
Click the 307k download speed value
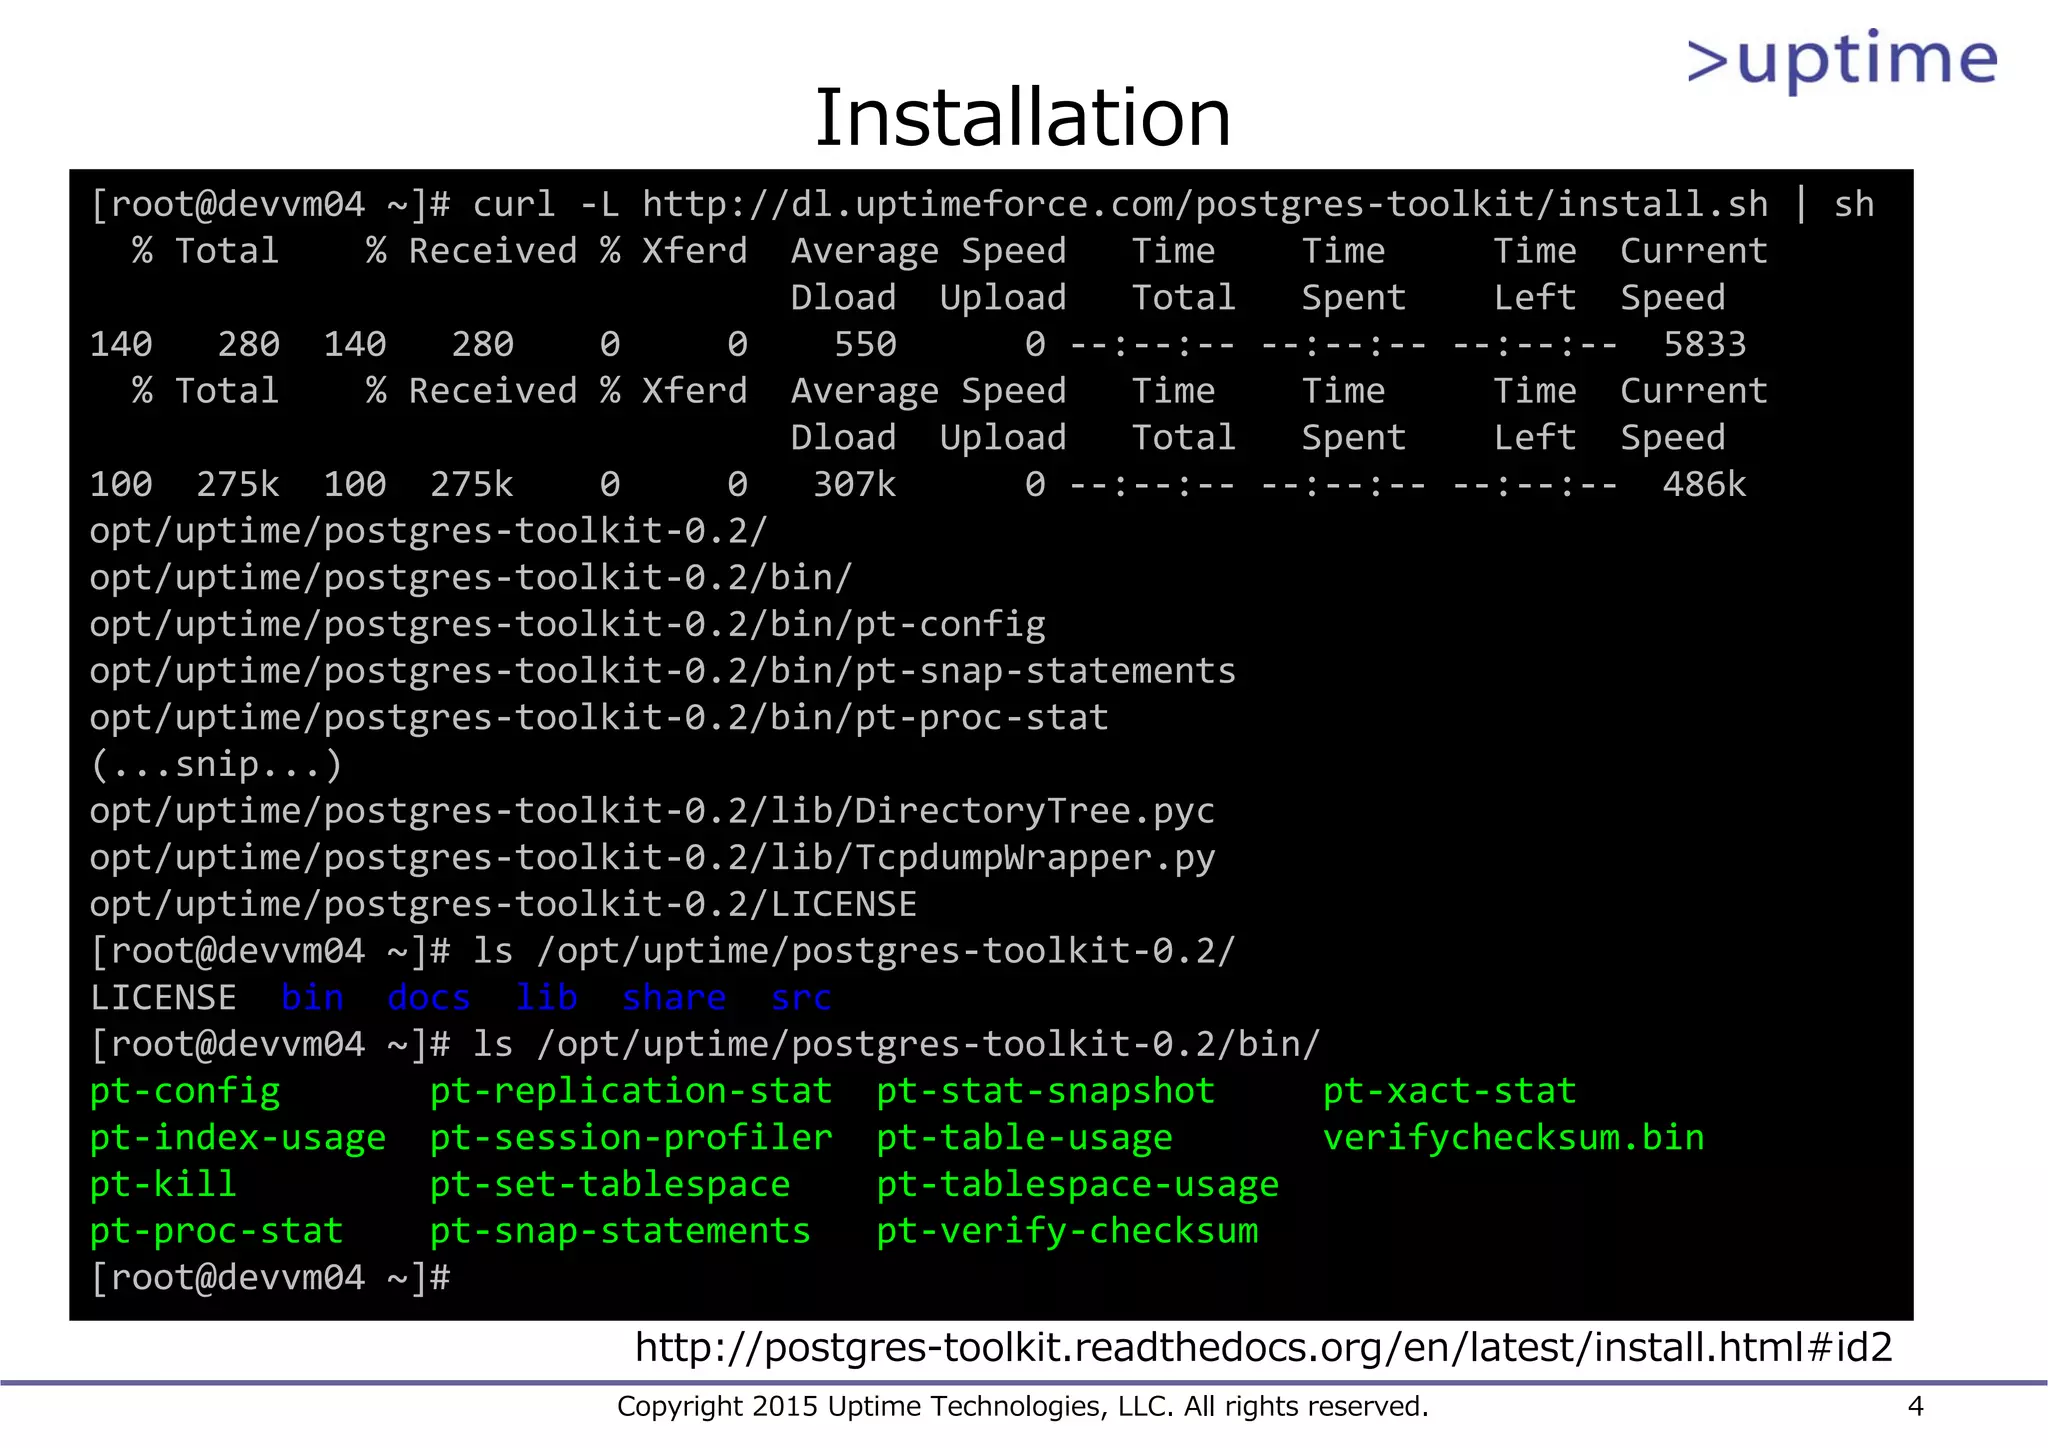[854, 484]
